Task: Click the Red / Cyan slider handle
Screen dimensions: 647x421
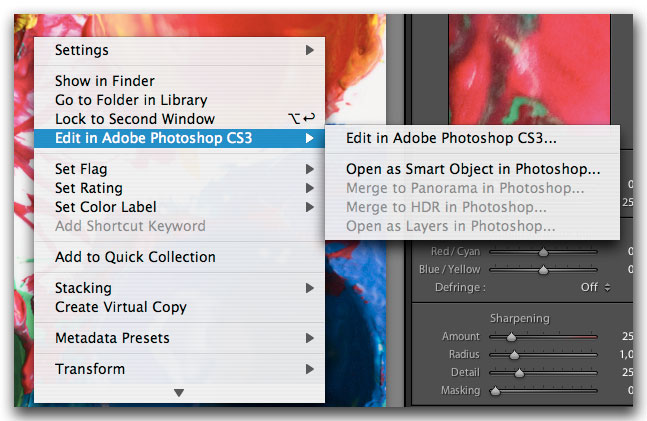Action: 543,252
